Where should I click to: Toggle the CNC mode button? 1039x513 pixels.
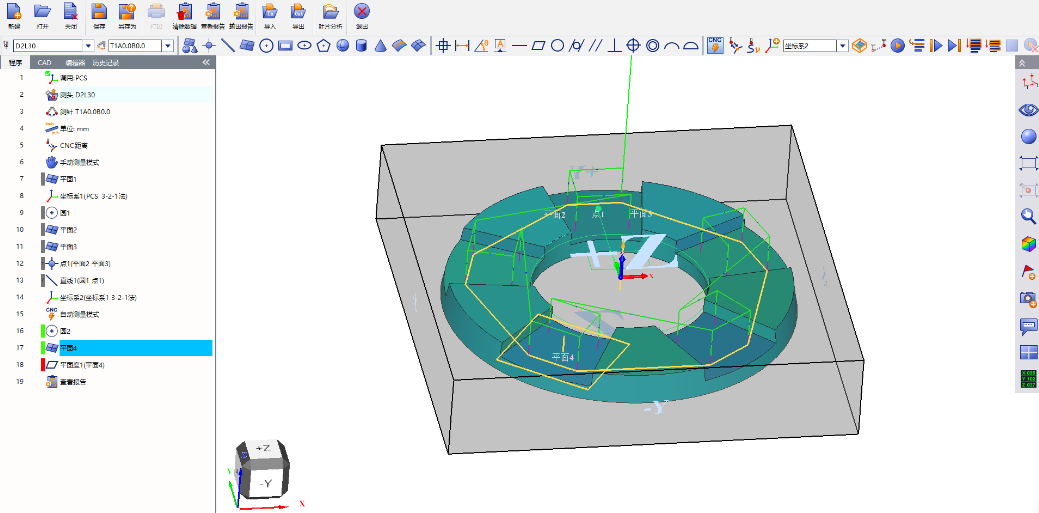point(715,45)
